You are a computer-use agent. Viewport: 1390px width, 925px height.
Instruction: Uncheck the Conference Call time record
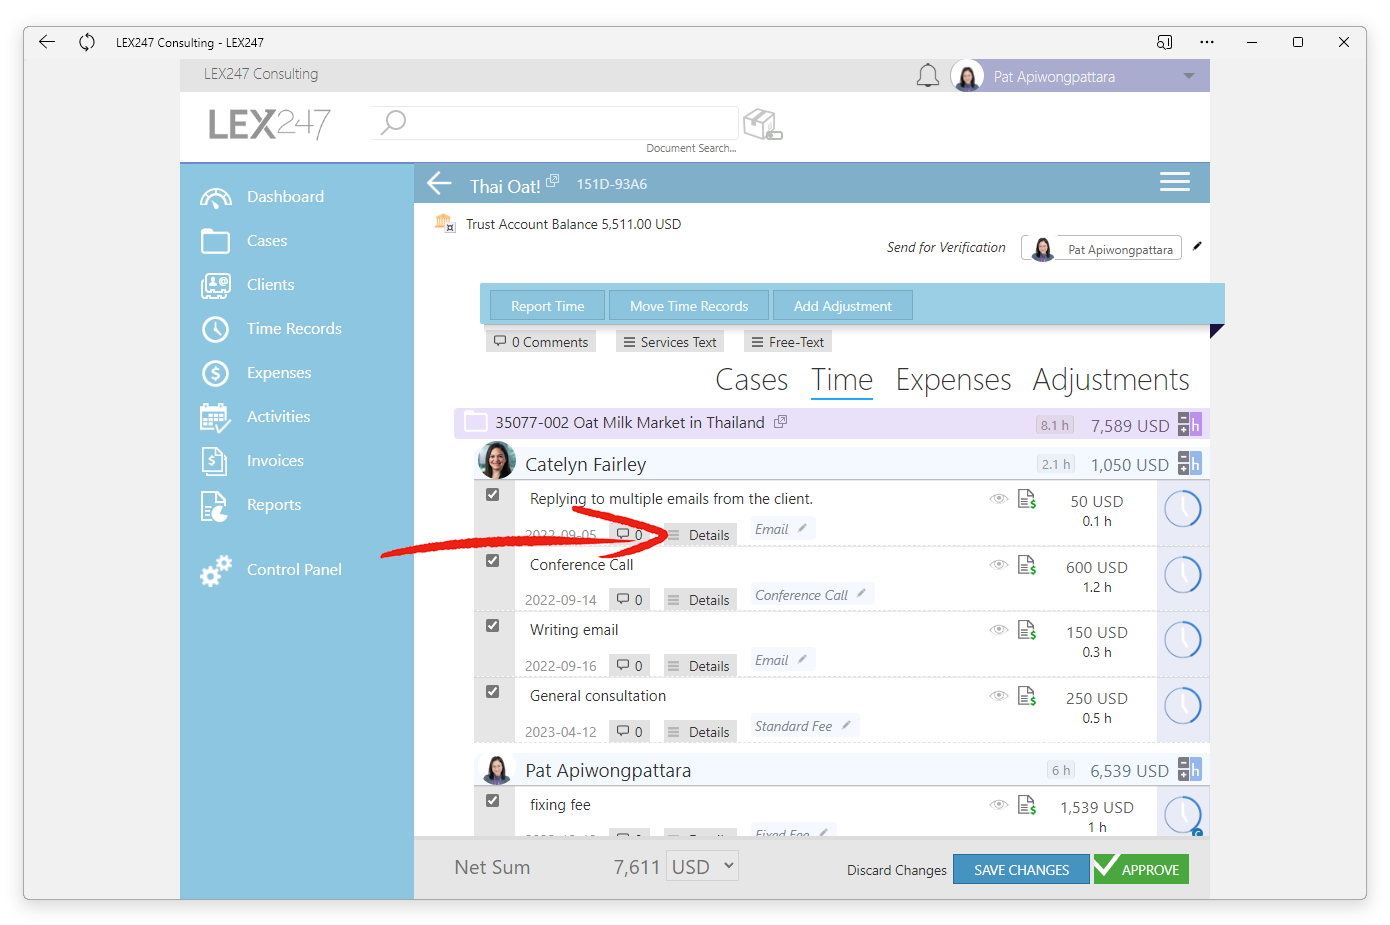(492, 561)
